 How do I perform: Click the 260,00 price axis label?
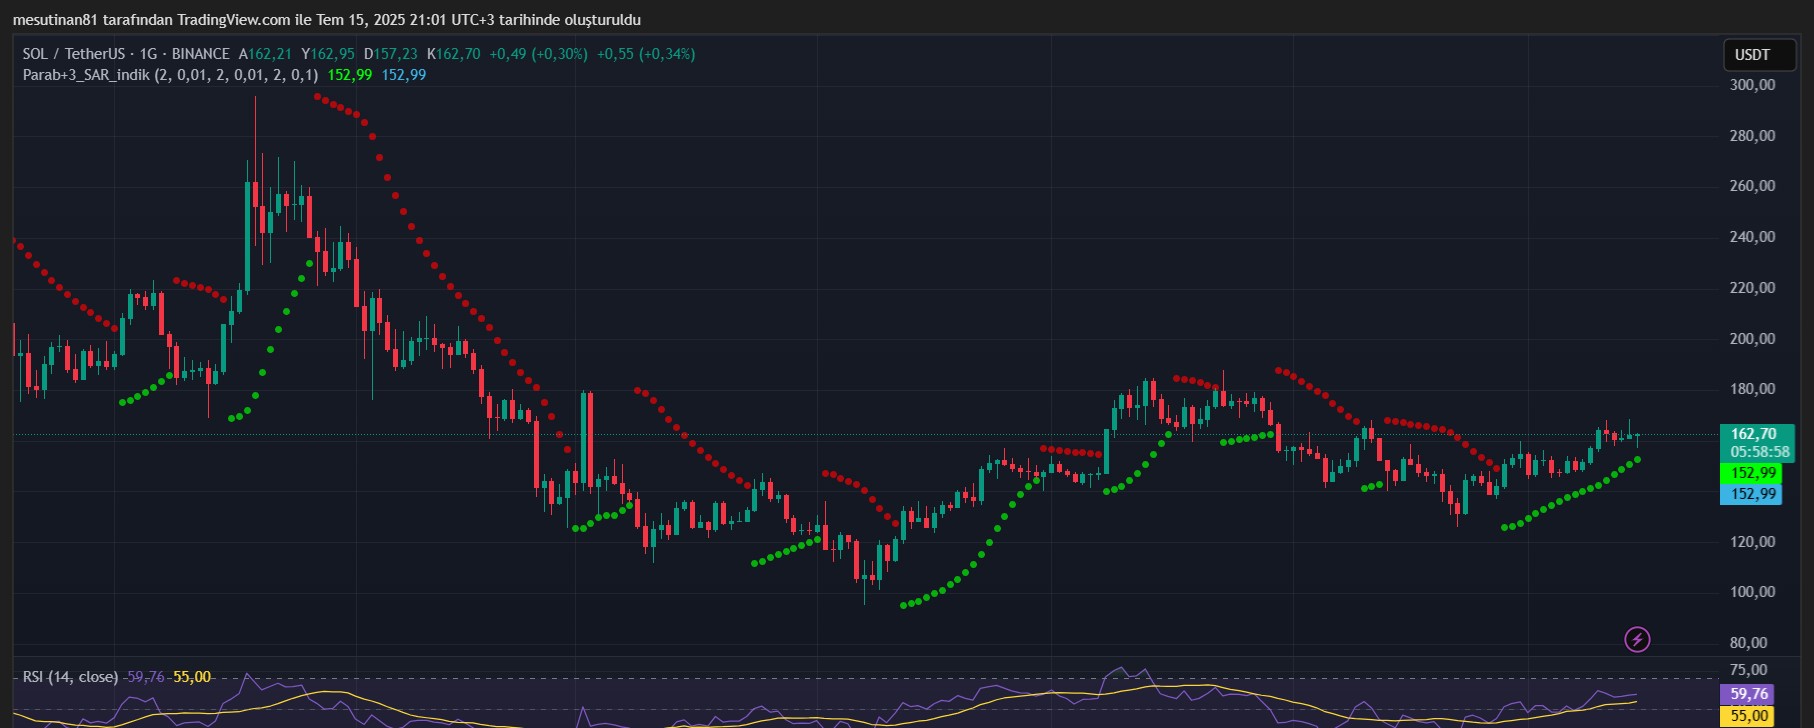pyautogui.click(x=1753, y=186)
